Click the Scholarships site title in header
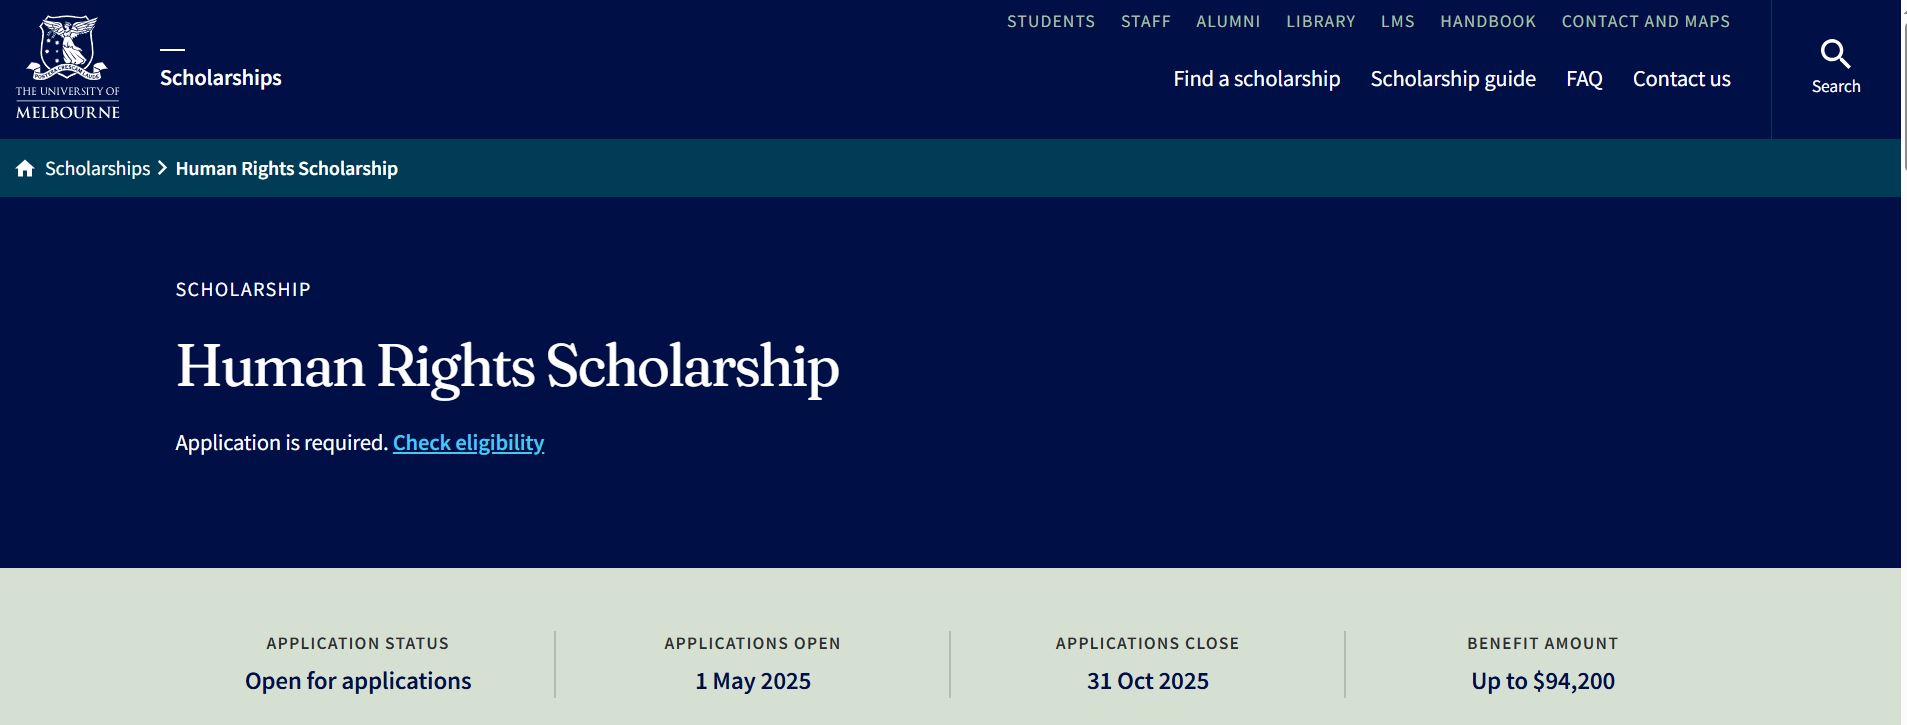The image size is (1907, 725). [x=221, y=78]
